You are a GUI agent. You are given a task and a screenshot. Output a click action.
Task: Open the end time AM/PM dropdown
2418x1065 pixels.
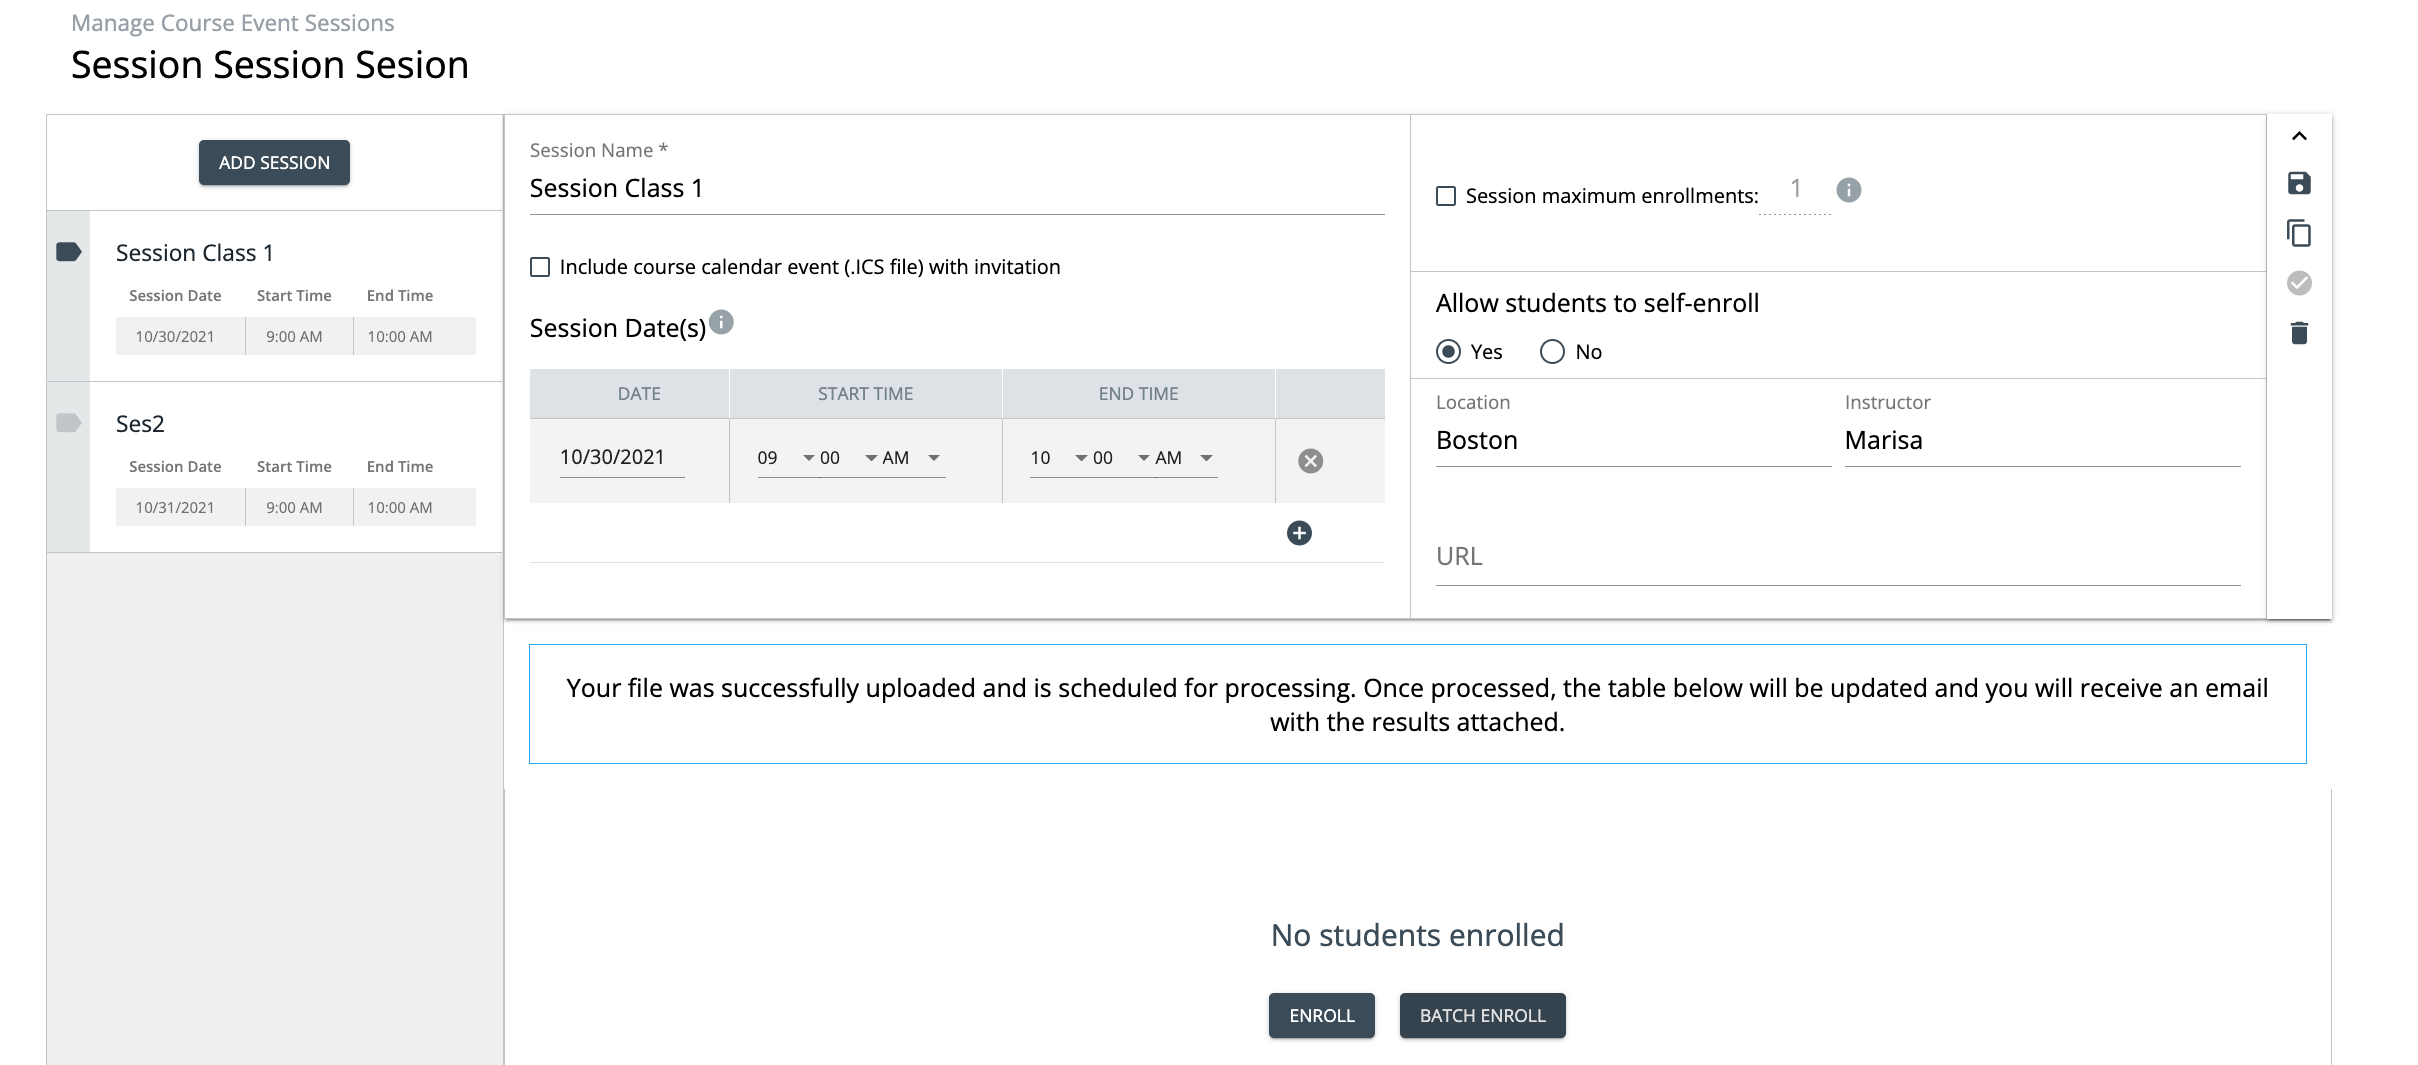tap(1185, 458)
